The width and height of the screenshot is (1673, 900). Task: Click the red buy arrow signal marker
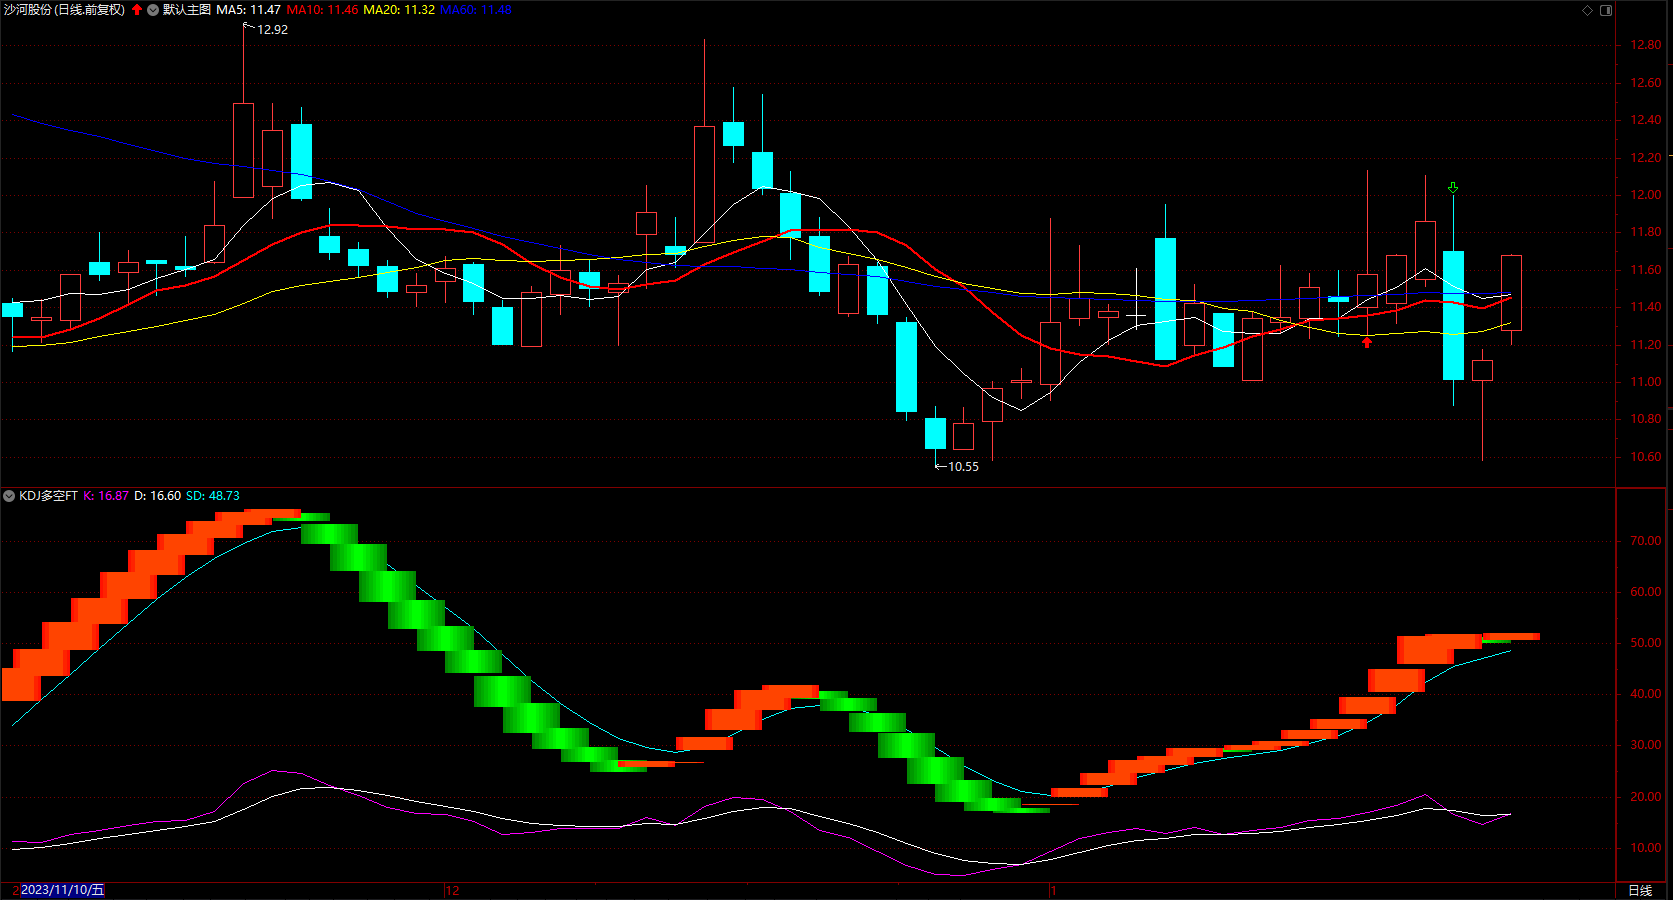[1367, 342]
